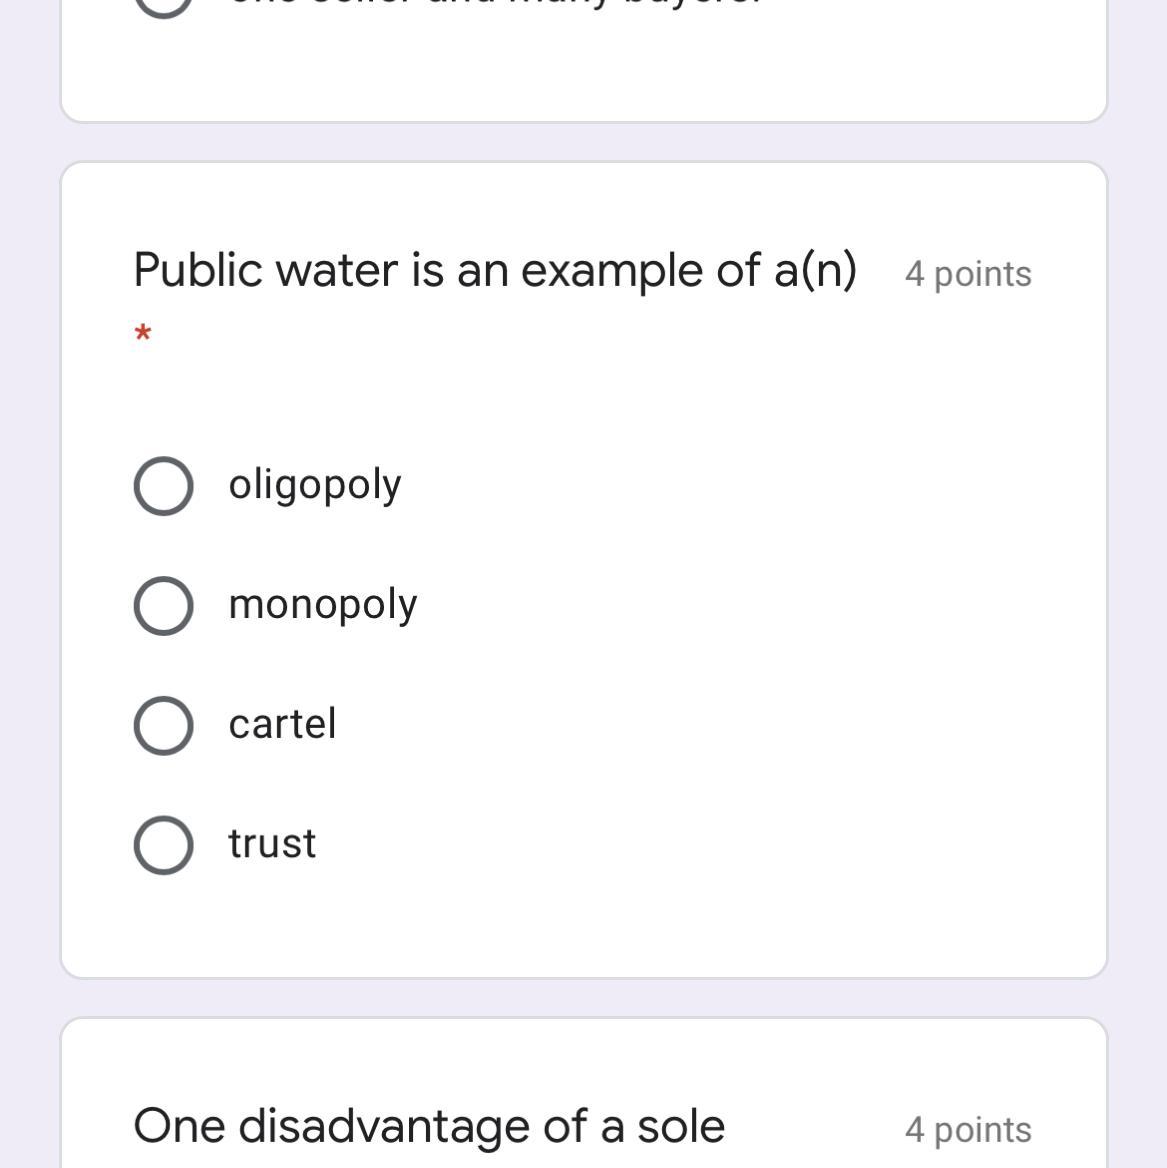Mark the trust radio button
The height and width of the screenshot is (1168, 1167).
[x=163, y=845]
